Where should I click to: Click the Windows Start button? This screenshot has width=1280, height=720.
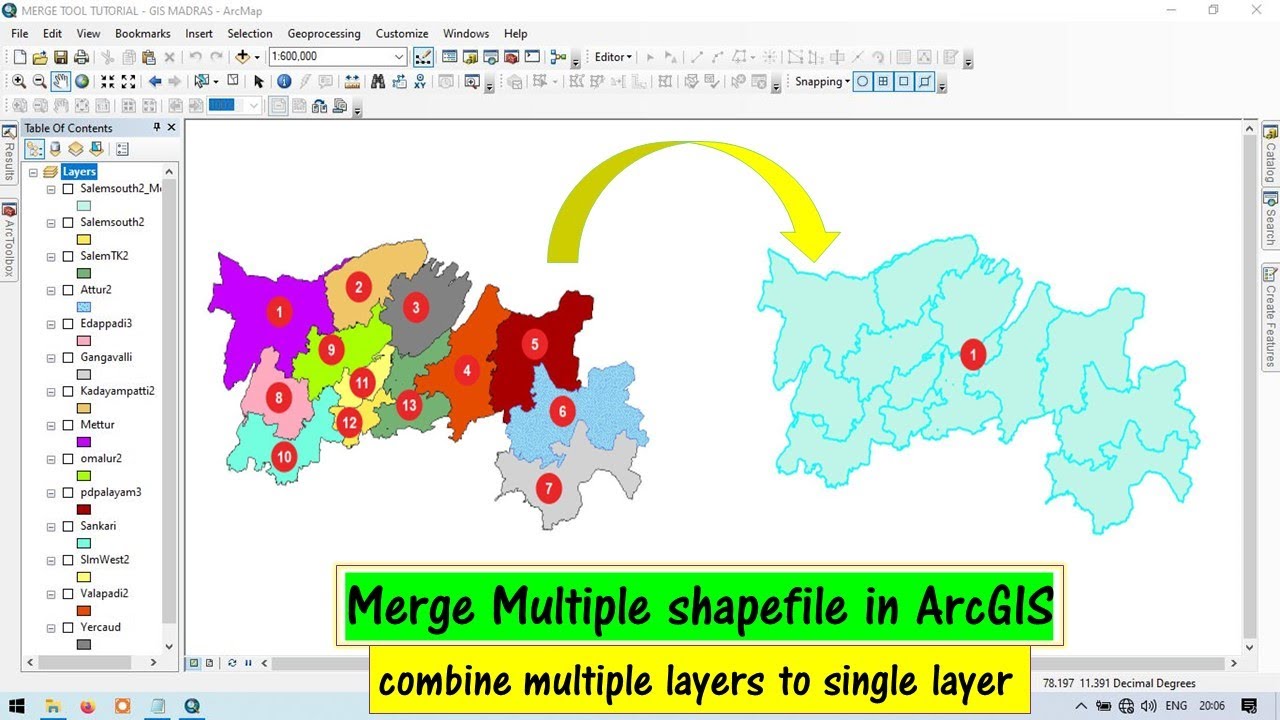[17, 706]
